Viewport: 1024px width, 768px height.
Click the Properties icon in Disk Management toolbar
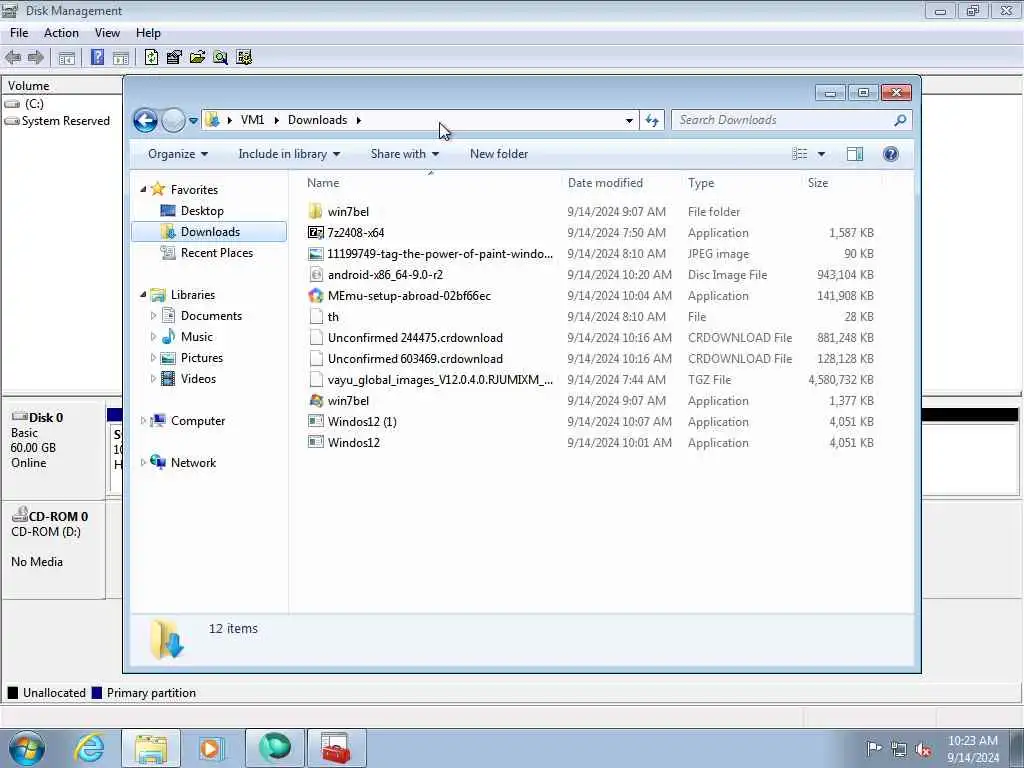click(x=174, y=57)
